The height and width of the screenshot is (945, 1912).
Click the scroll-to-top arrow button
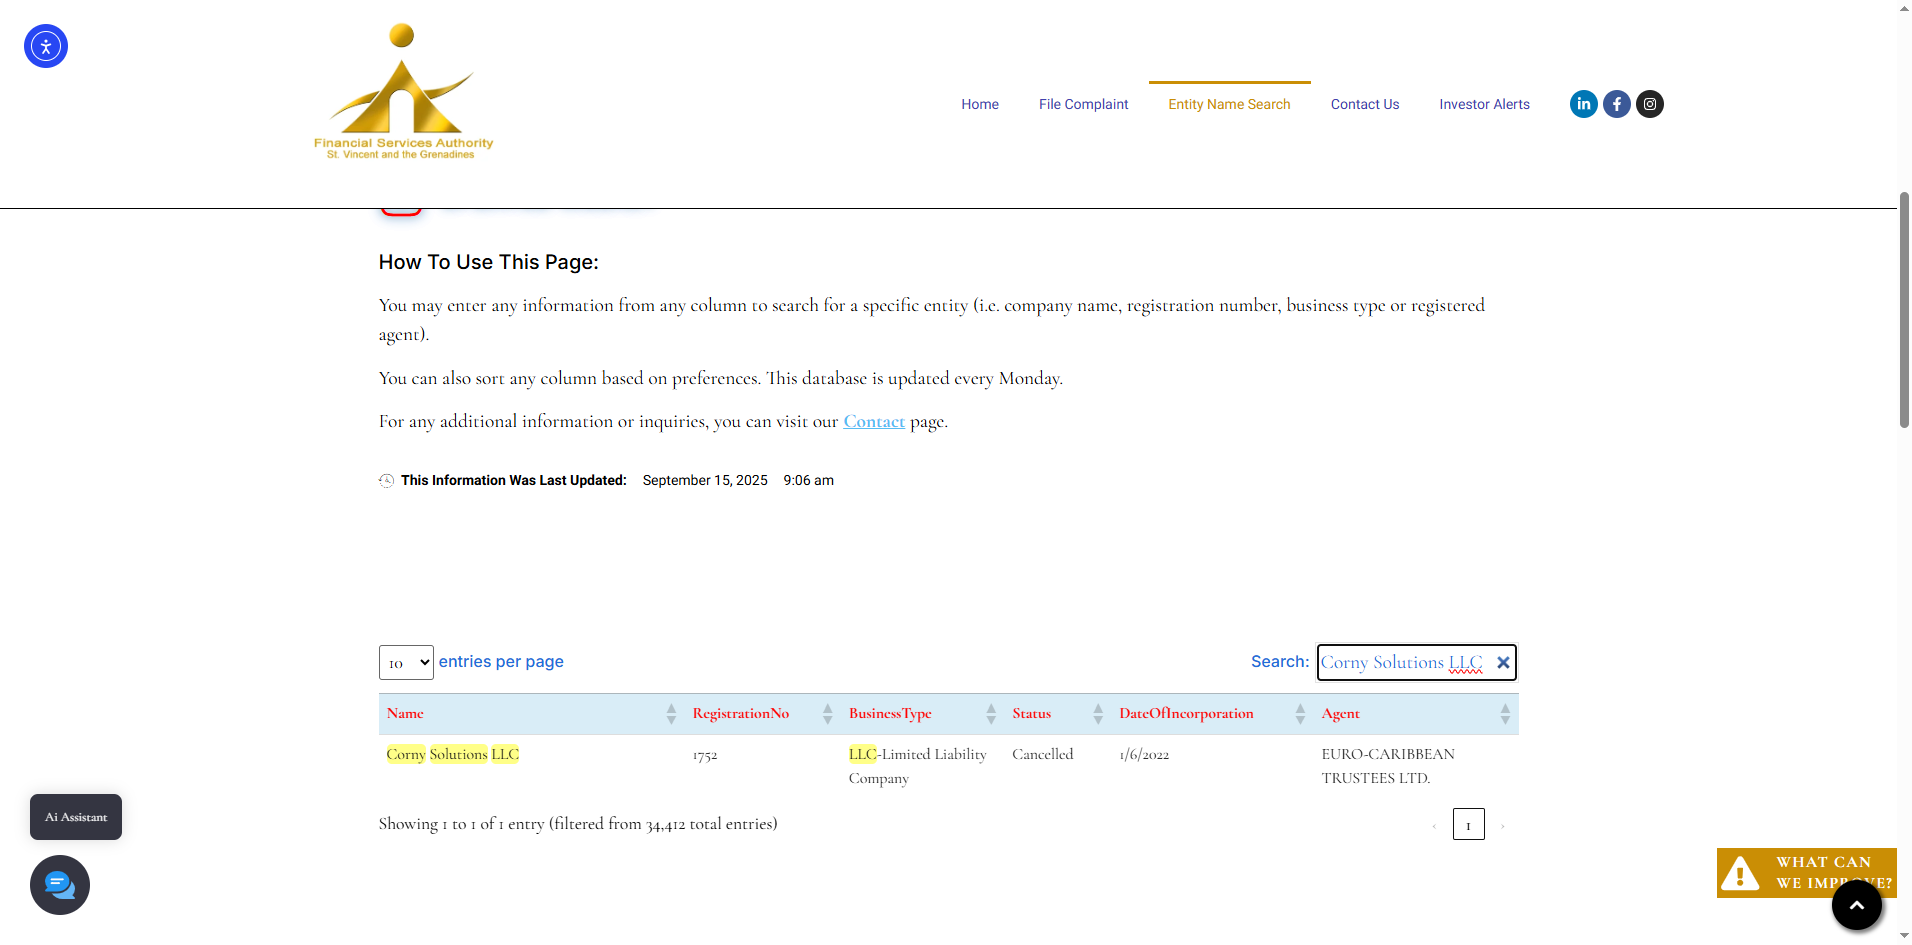coord(1856,905)
